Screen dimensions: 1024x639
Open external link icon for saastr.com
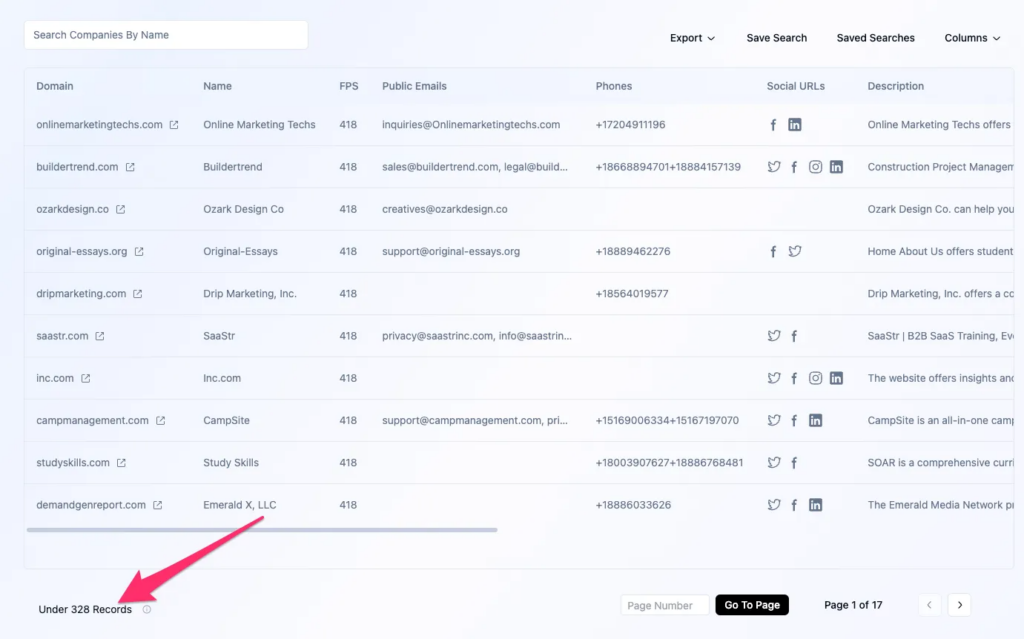click(100, 336)
